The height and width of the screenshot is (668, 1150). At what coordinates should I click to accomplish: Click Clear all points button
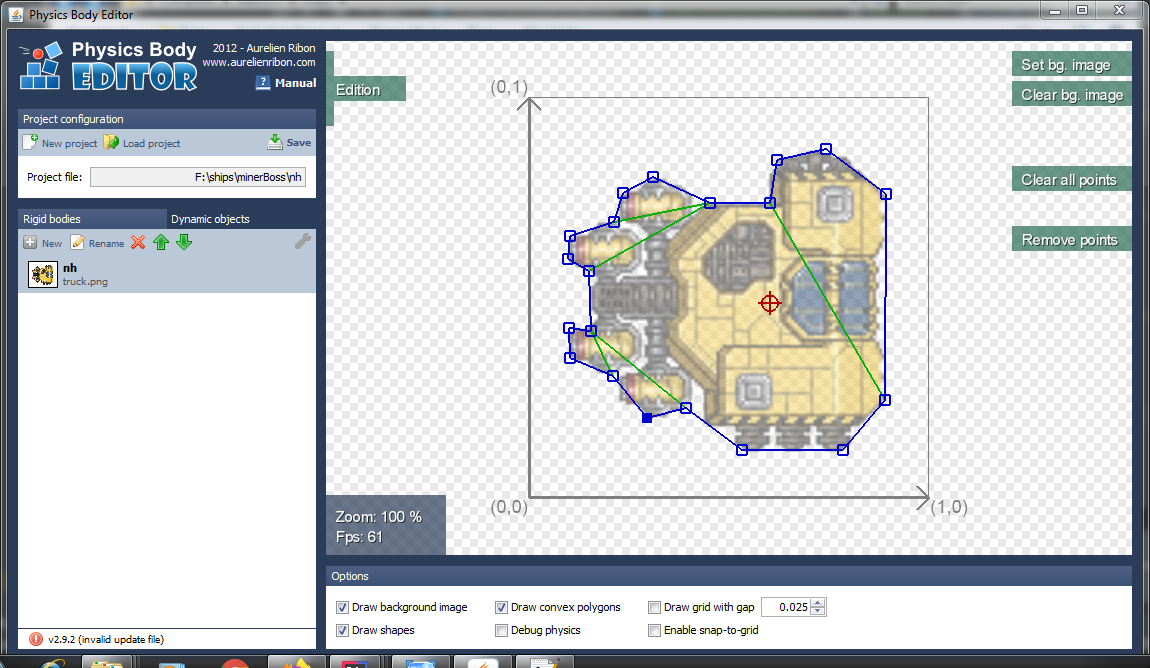click(1072, 180)
